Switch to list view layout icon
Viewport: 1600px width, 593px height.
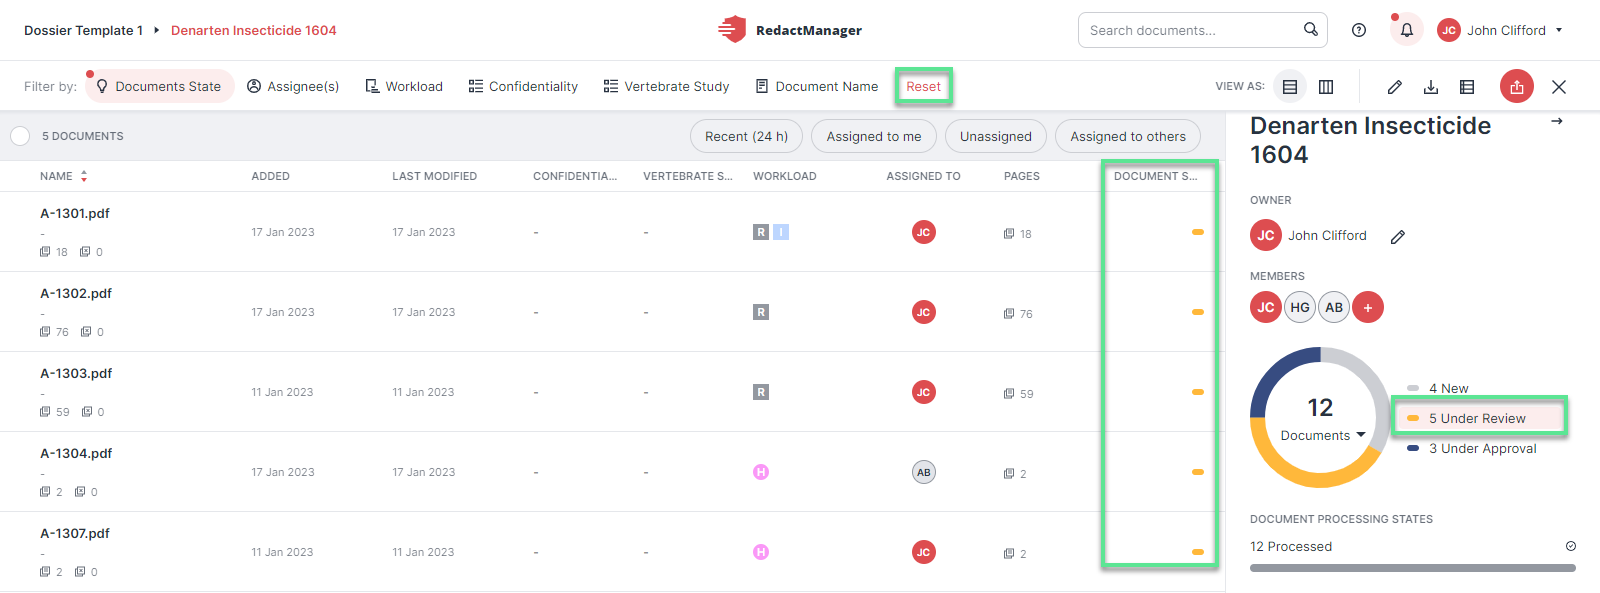1290,87
